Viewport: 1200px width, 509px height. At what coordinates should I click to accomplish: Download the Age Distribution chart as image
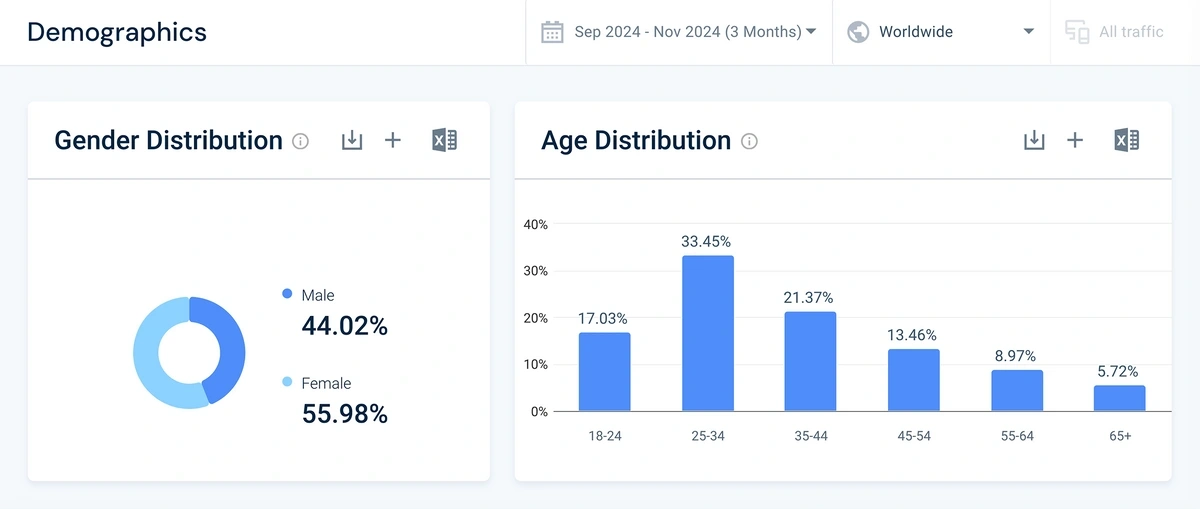1034,140
